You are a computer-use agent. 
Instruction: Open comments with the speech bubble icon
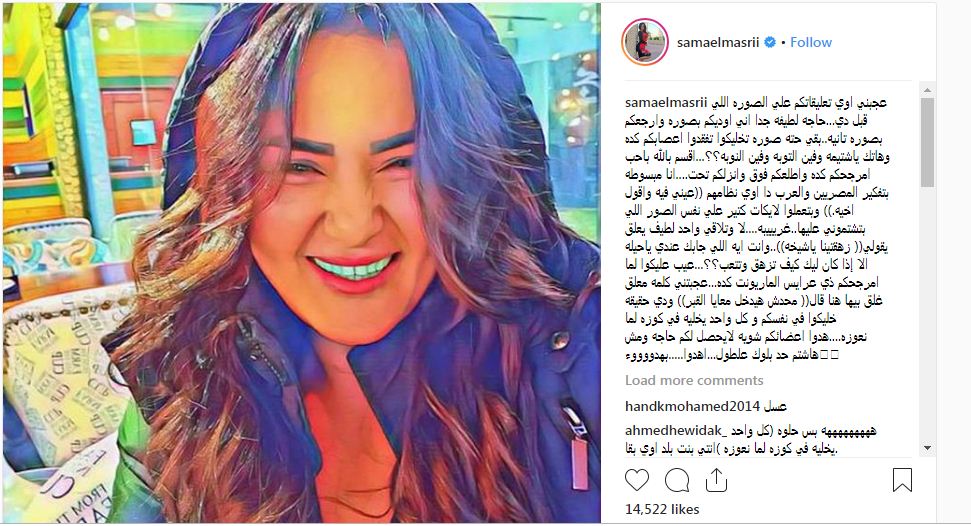click(677, 480)
